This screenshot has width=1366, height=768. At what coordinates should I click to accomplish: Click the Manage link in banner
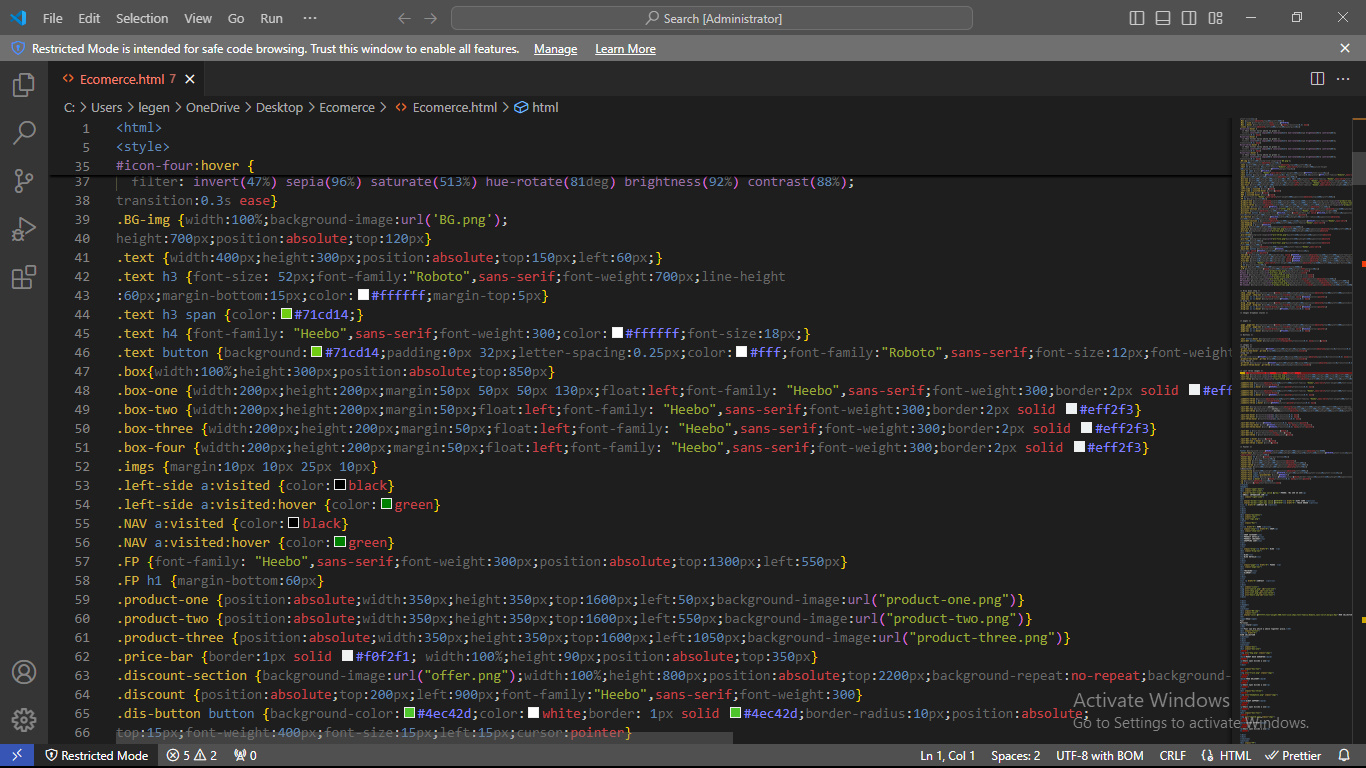click(x=555, y=49)
